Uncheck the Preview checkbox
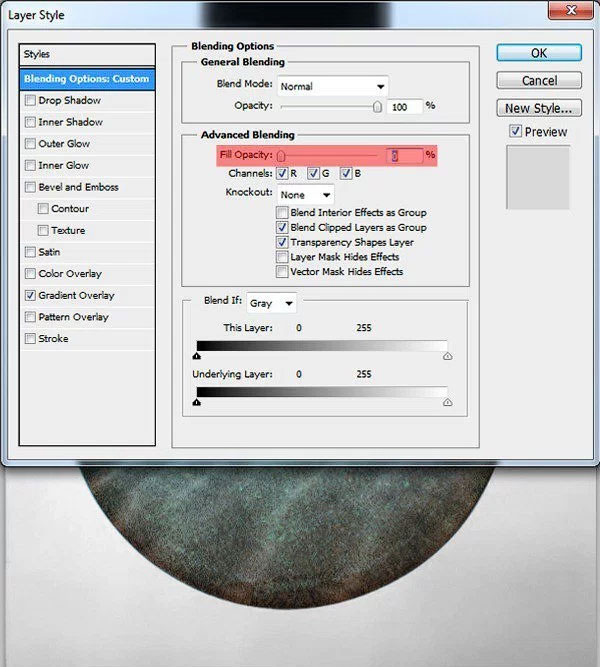The width and height of the screenshot is (600, 667). coord(515,132)
